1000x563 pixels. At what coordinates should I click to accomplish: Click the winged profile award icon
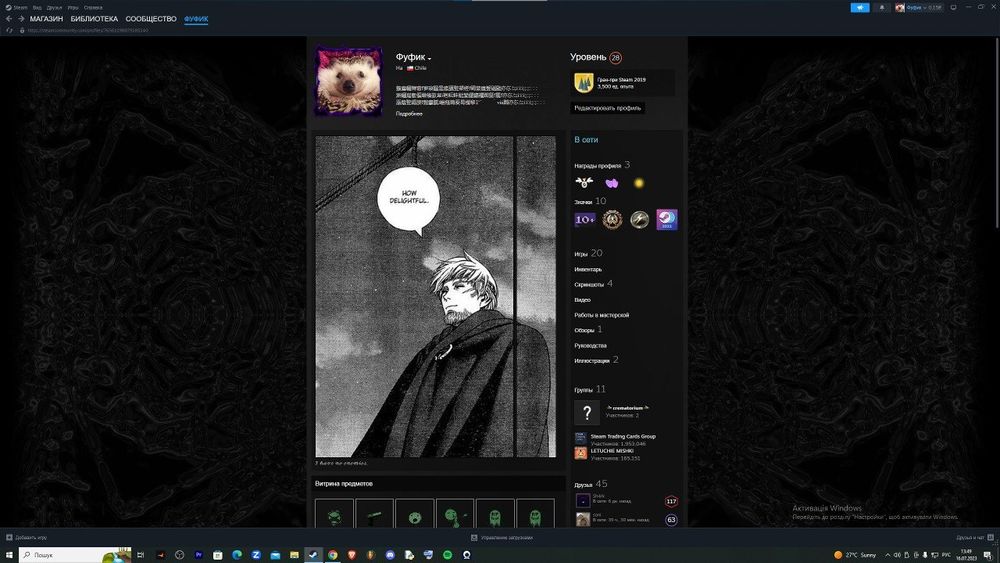point(584,183)
